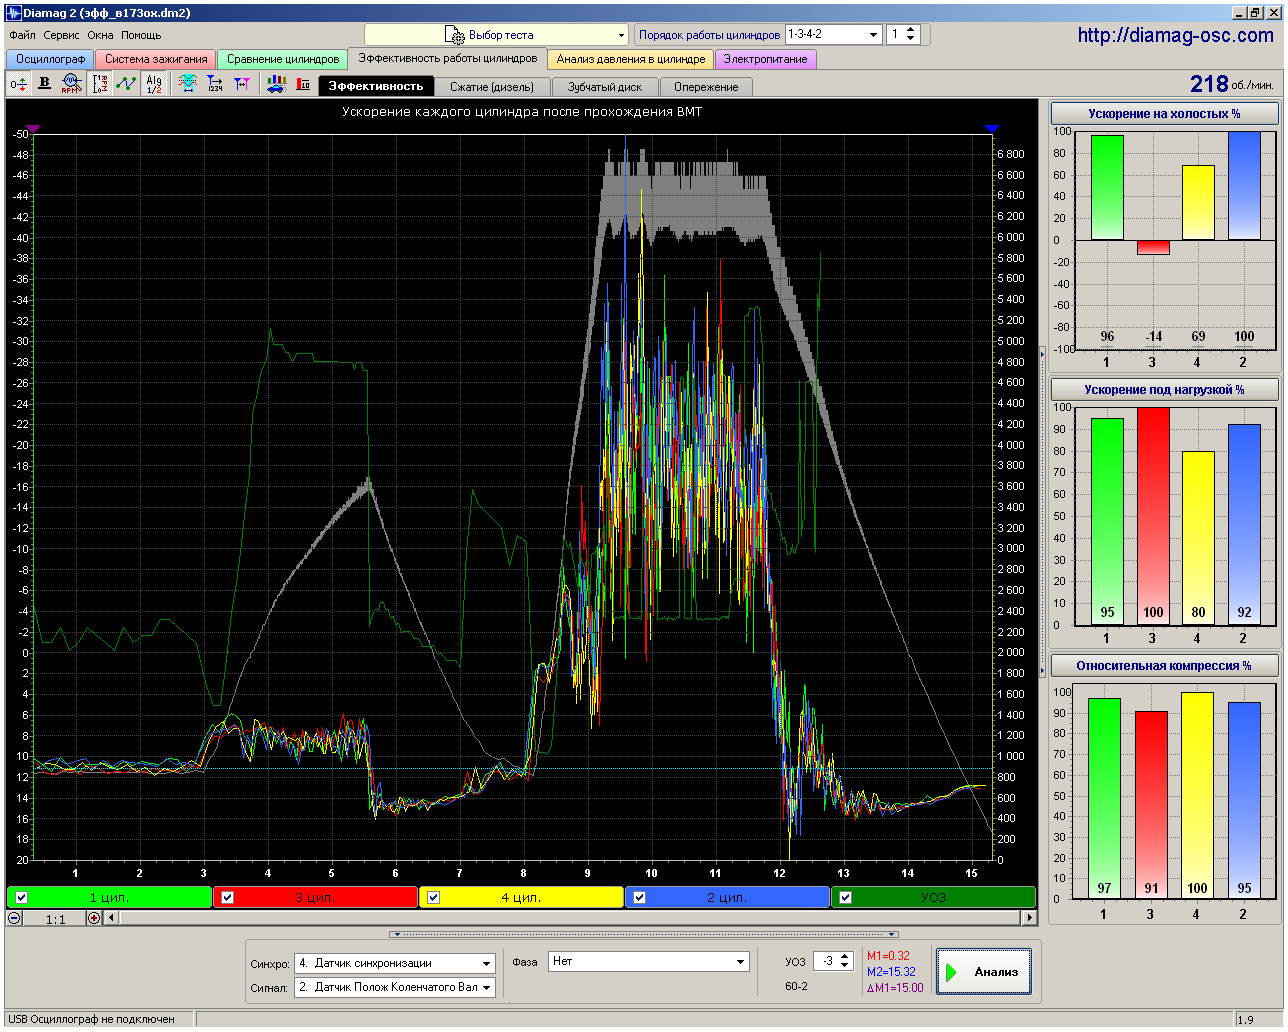
Task: Click the 1:1 zoom reset label
Action: pyautogui.click(x=55, y=919)
